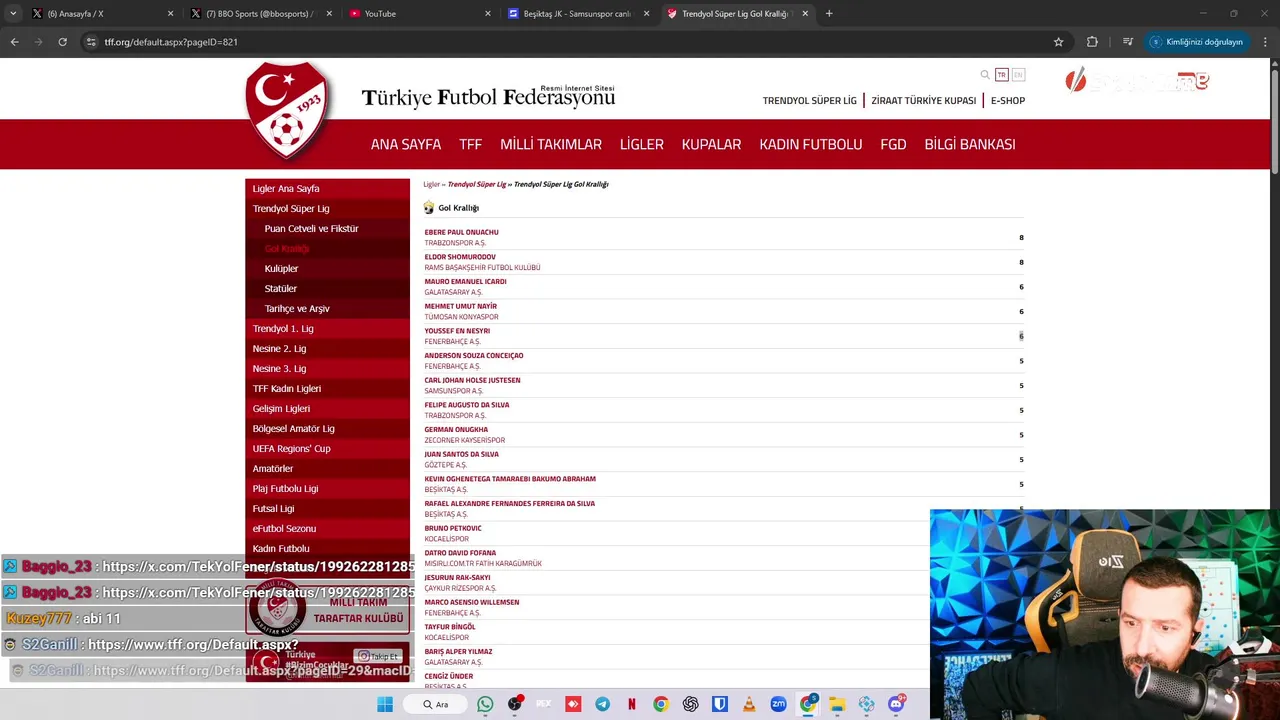This screenshot has height=720, width=1280.
Task: Open the E-SHOP link
Action: [1008, 101]
